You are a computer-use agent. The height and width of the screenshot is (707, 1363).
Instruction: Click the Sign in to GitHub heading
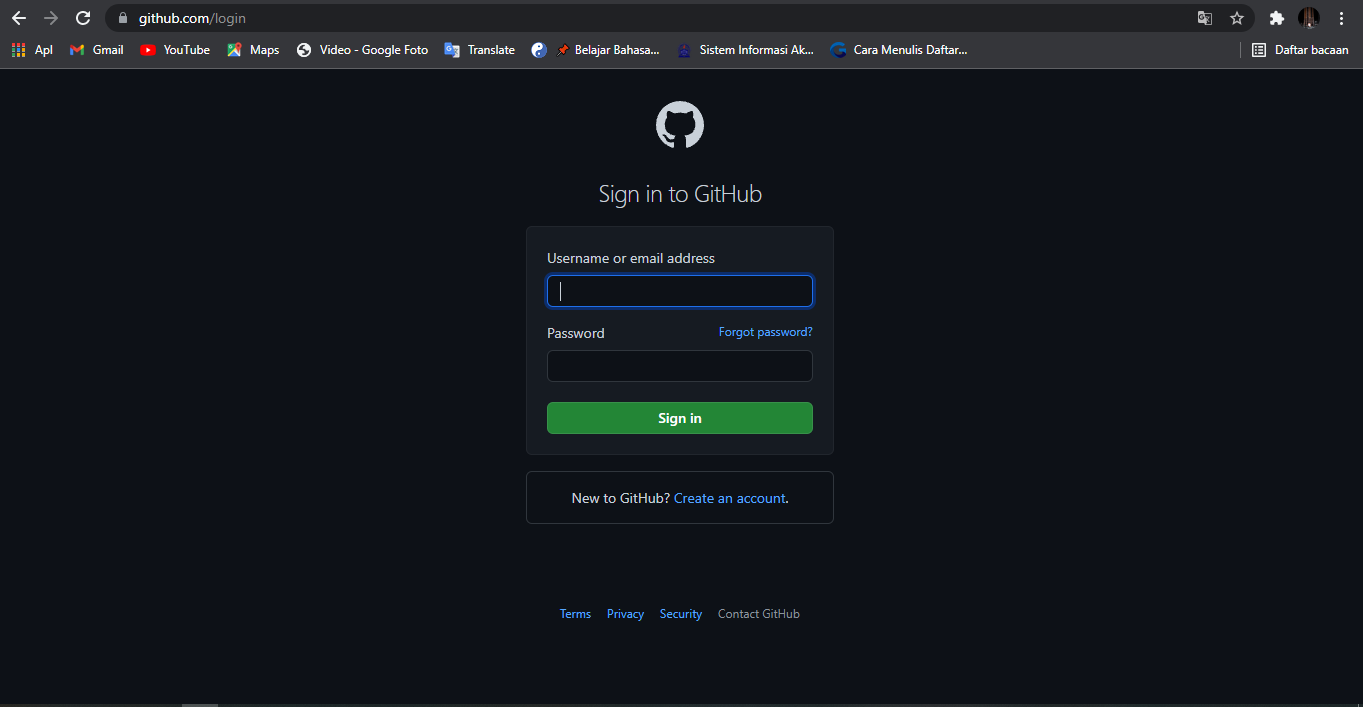[x=680, y=194]
